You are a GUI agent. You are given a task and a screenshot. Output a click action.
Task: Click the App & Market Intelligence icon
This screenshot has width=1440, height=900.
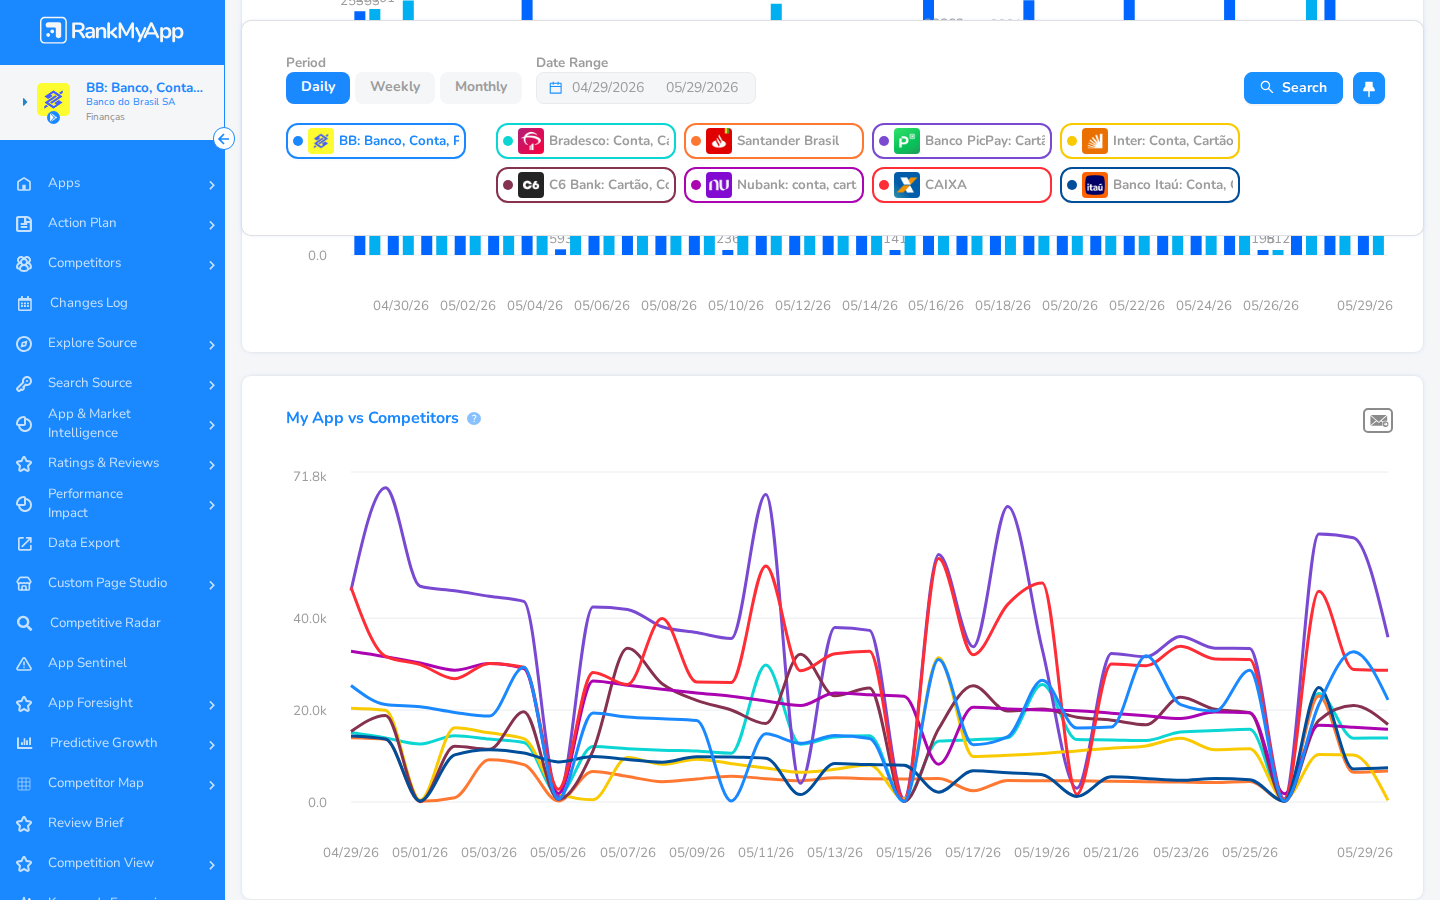click(24, 424)
